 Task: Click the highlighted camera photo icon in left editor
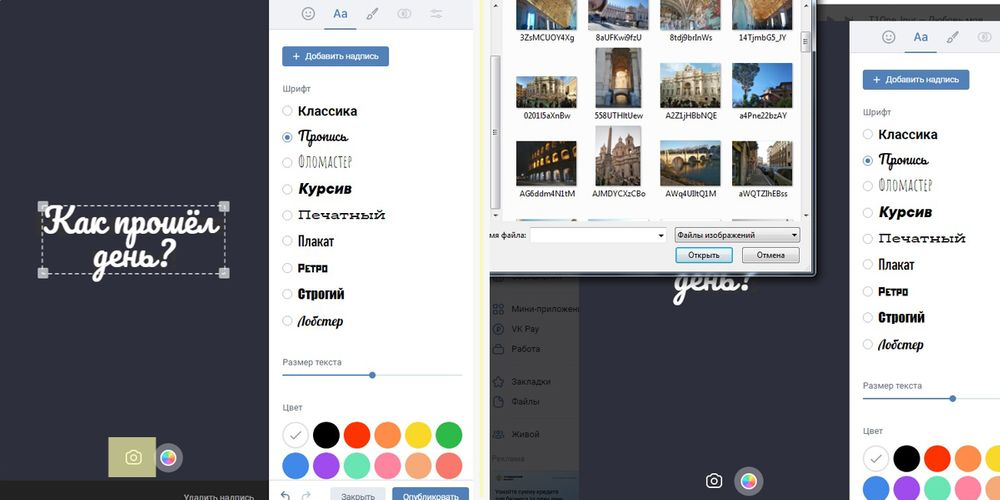click(133, 457)
